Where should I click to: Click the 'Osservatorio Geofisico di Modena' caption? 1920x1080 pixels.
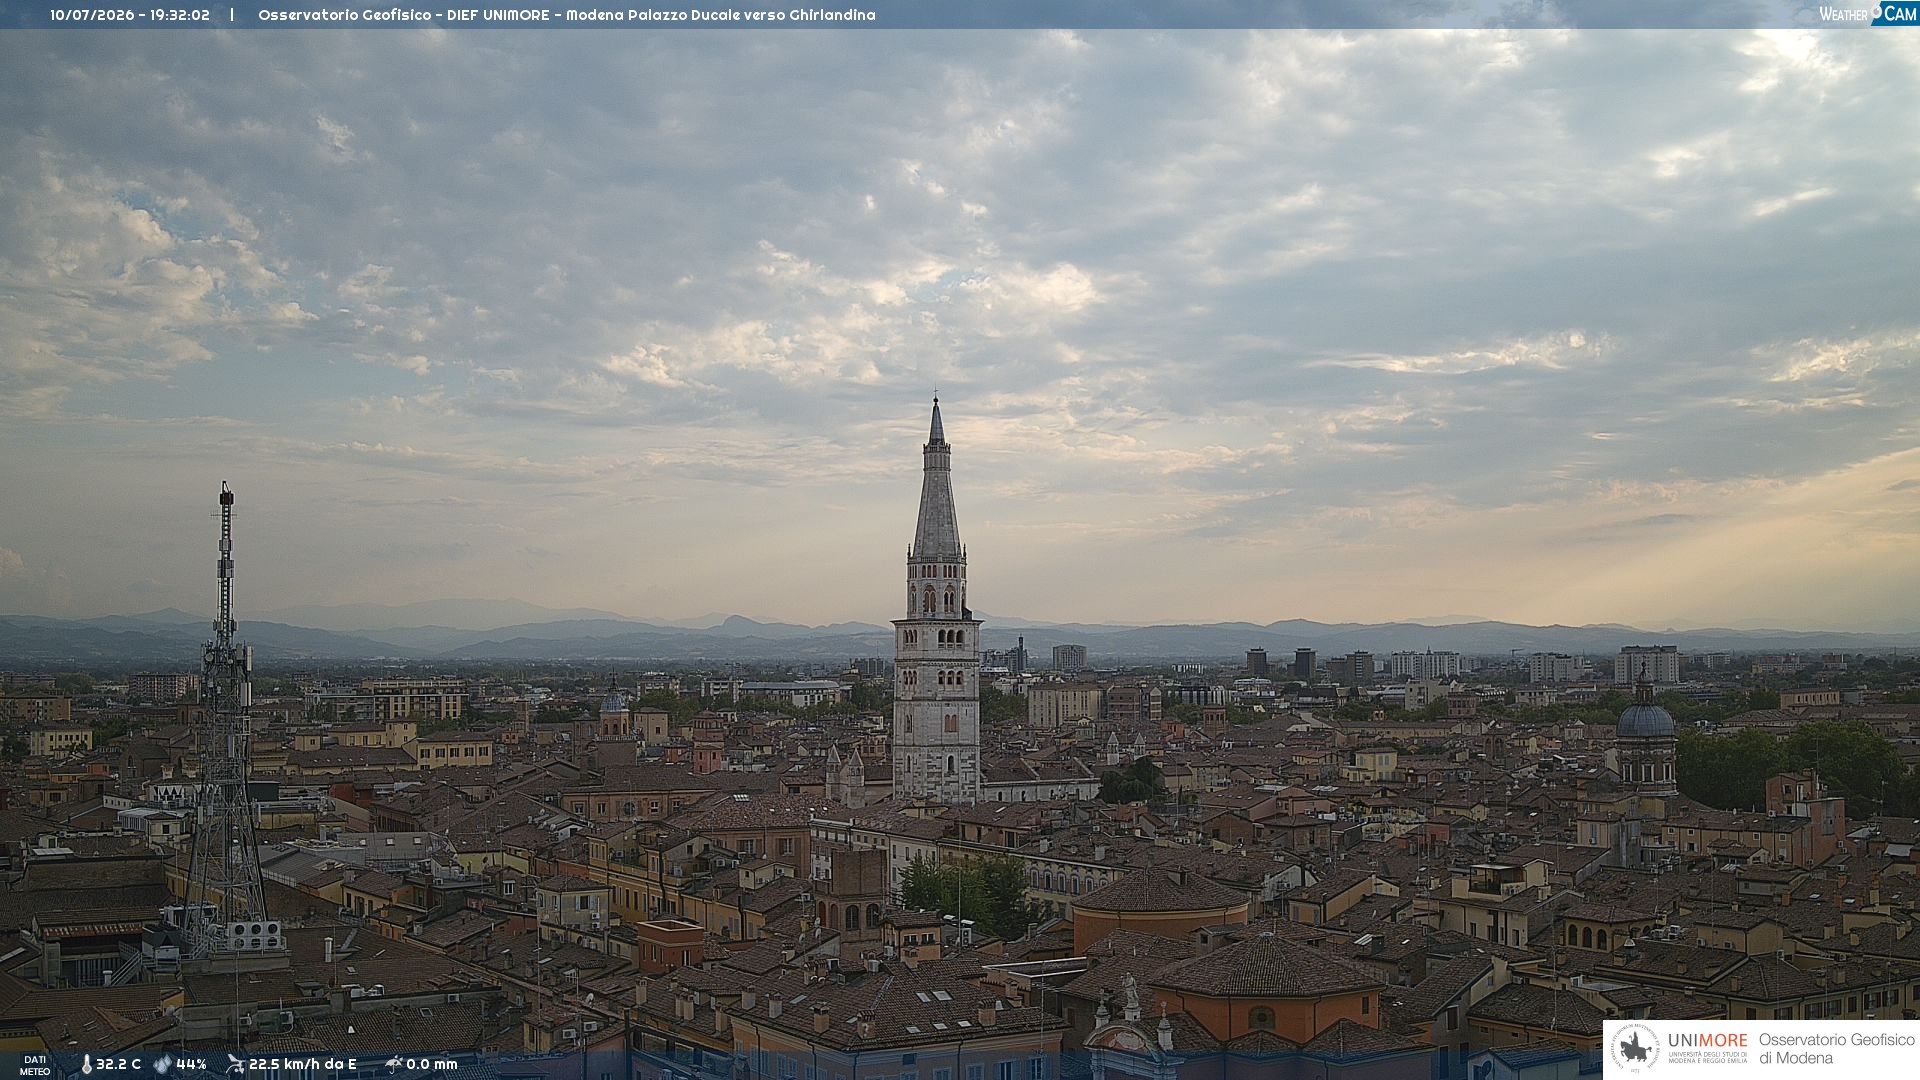tap(1836, 1049)
